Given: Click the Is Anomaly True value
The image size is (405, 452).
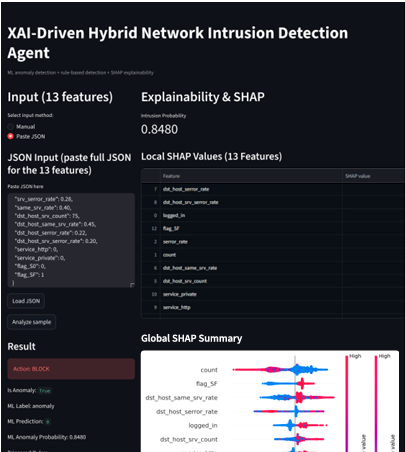Looking at the screenshot, I should [45, 391].
